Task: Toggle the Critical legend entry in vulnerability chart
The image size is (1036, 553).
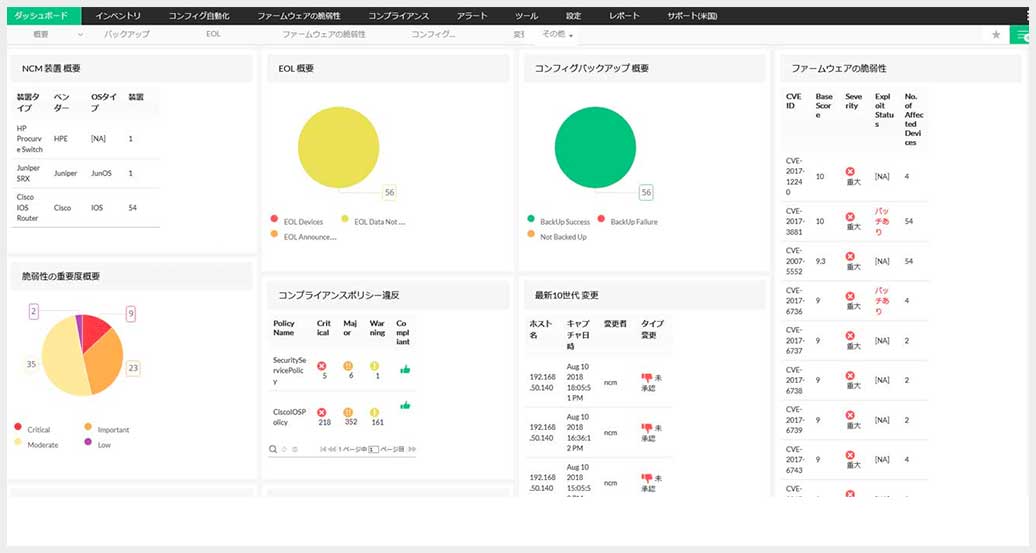Action: (x=32, y=429)
